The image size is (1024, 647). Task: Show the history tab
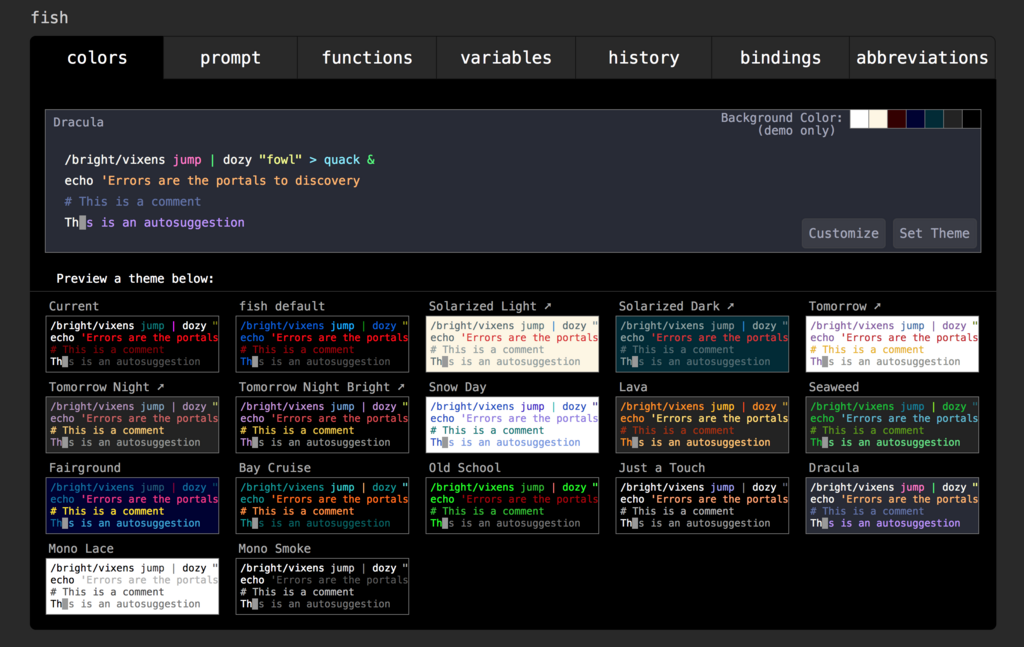[x=643, y=58]
